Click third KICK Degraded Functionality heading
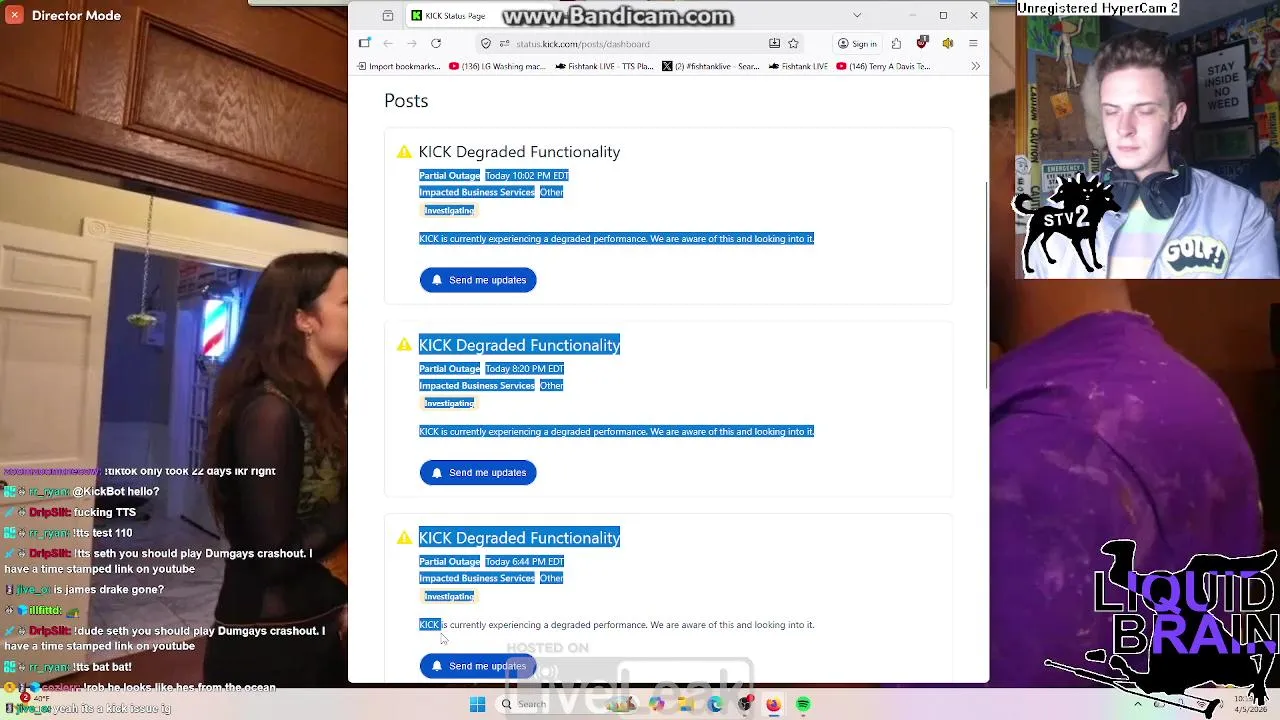The height and width of the screenshot is (720, 1280). 519,538
